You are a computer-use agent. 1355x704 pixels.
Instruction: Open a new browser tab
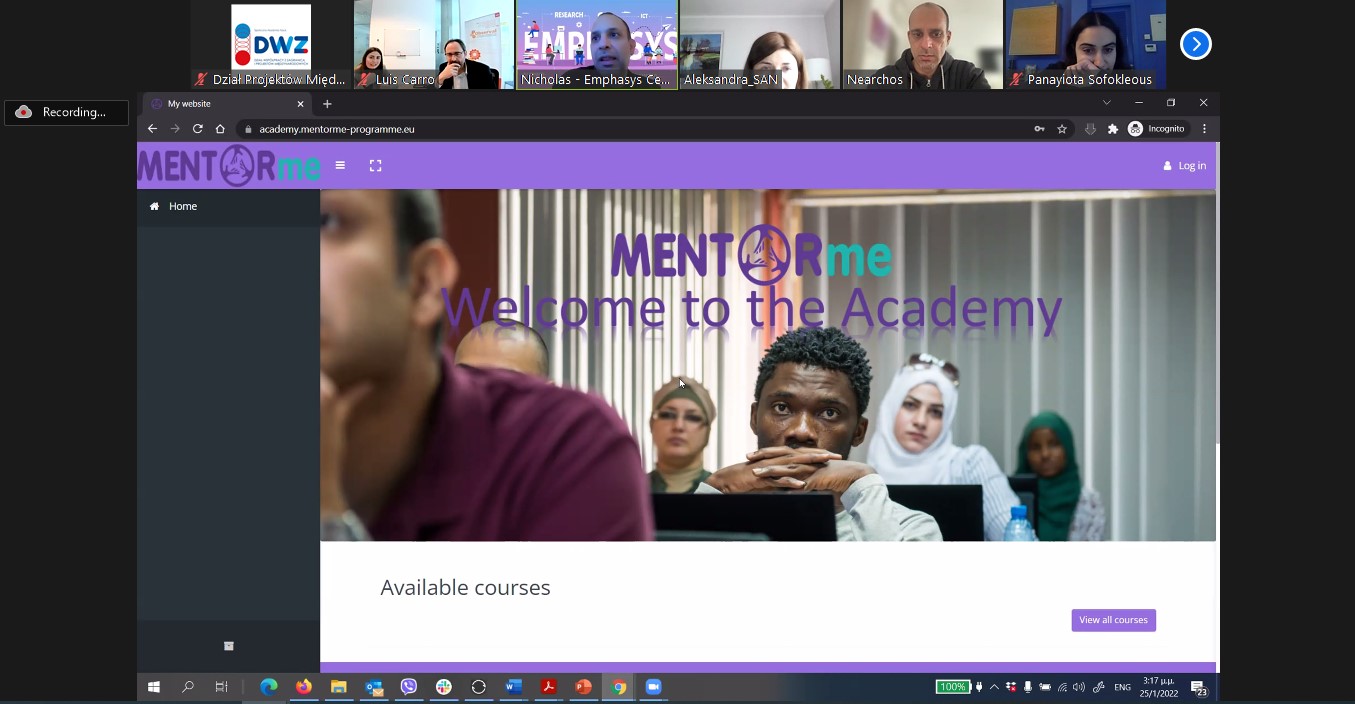[x=327, y=104]
